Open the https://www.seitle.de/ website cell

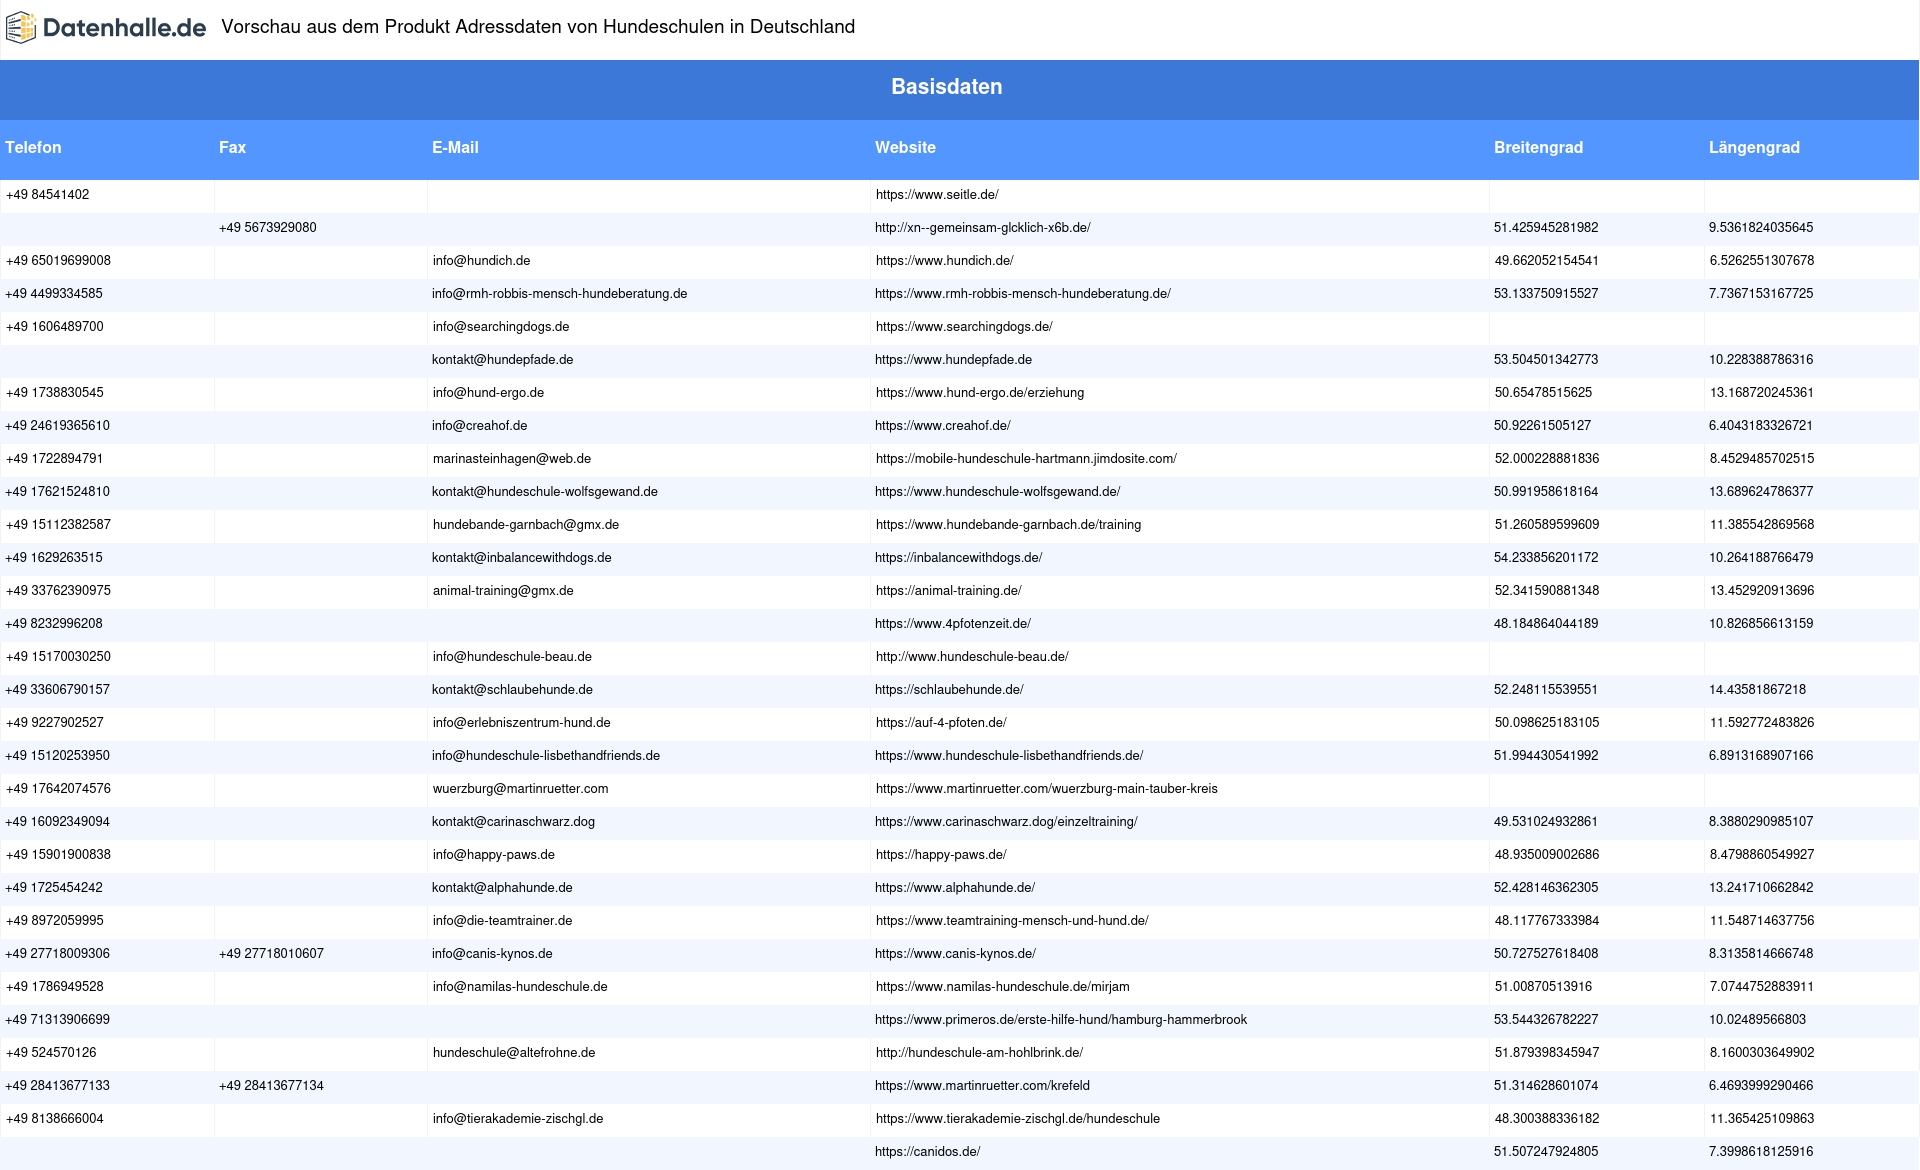[x=937, y=195]
